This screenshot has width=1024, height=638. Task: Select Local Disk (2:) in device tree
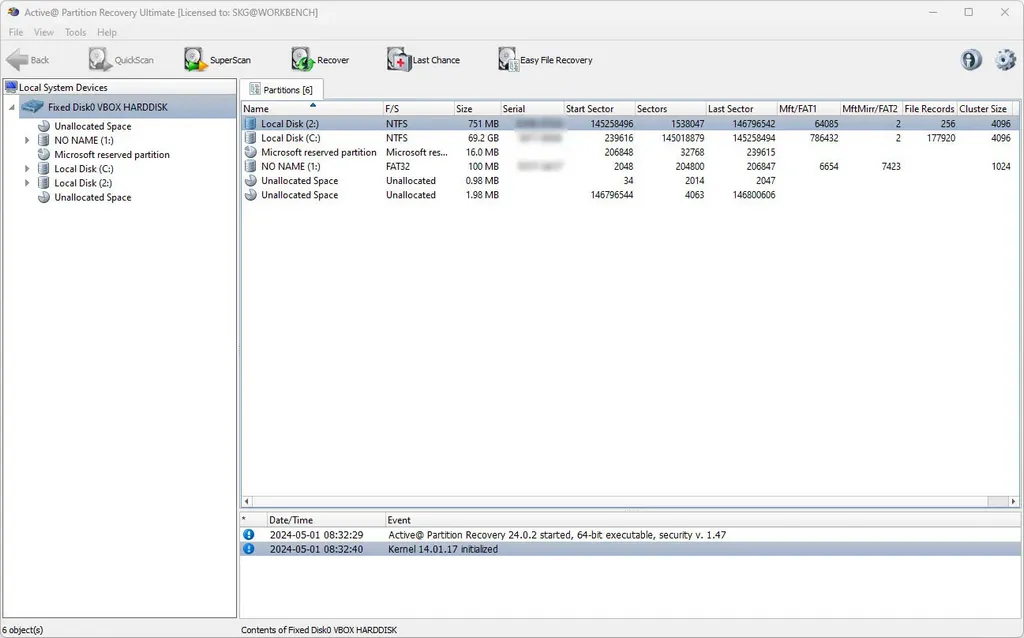point(83,183)
